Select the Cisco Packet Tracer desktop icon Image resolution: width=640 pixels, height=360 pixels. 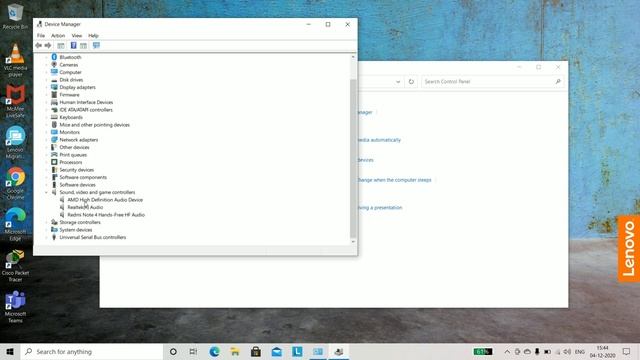pyautogui.click(x=16, y=265)
